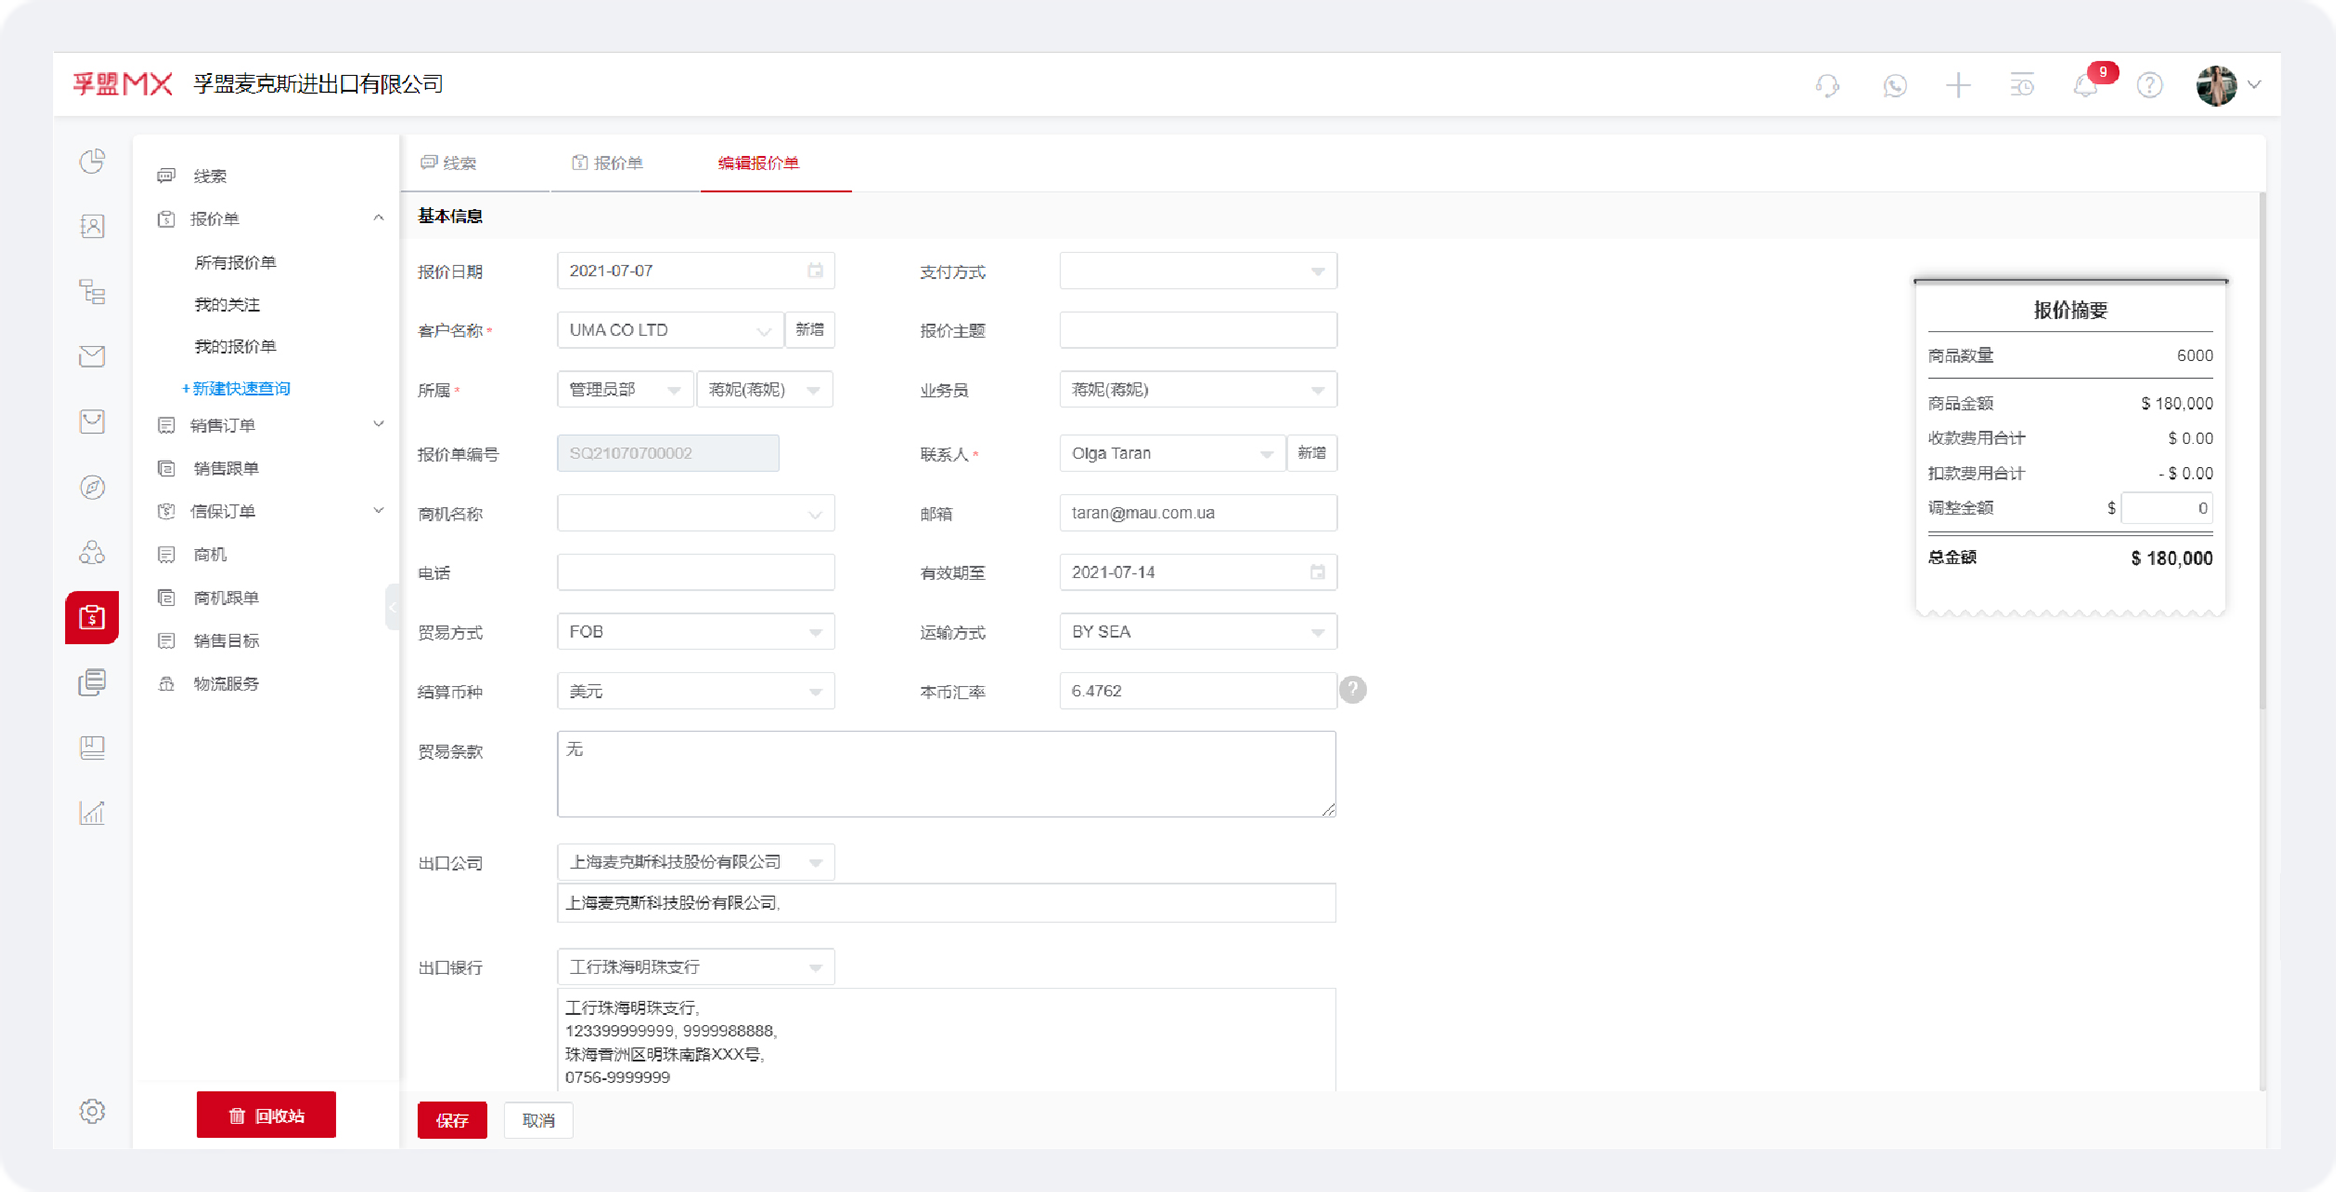Image resolution: width=2336 pixels, height=1192 pixels.
Task: Click 新建快速查询 link
Action: pos(236,388)
